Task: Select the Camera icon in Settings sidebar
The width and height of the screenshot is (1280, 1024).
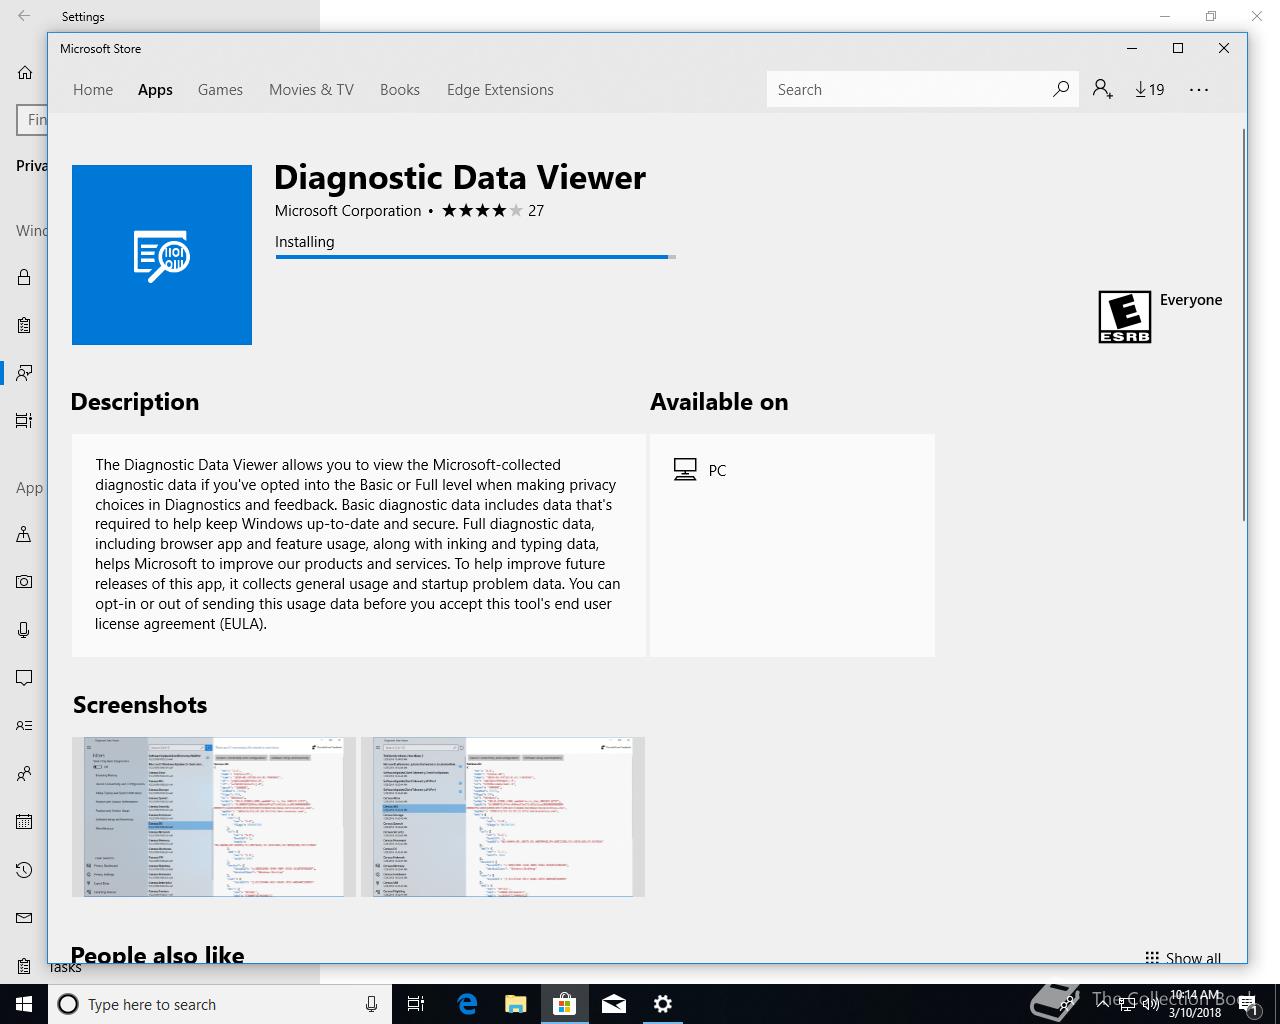Action: point(24,582)
